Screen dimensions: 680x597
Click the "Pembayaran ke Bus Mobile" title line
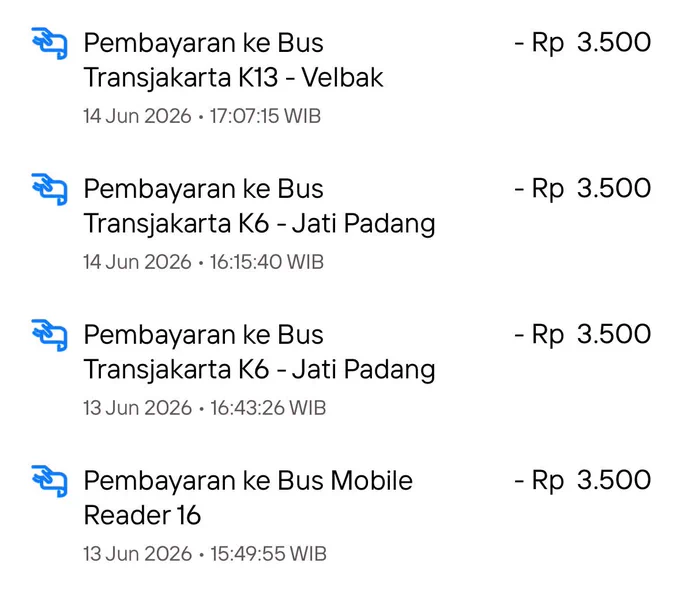pyautogui.click(x=248, y=481)
